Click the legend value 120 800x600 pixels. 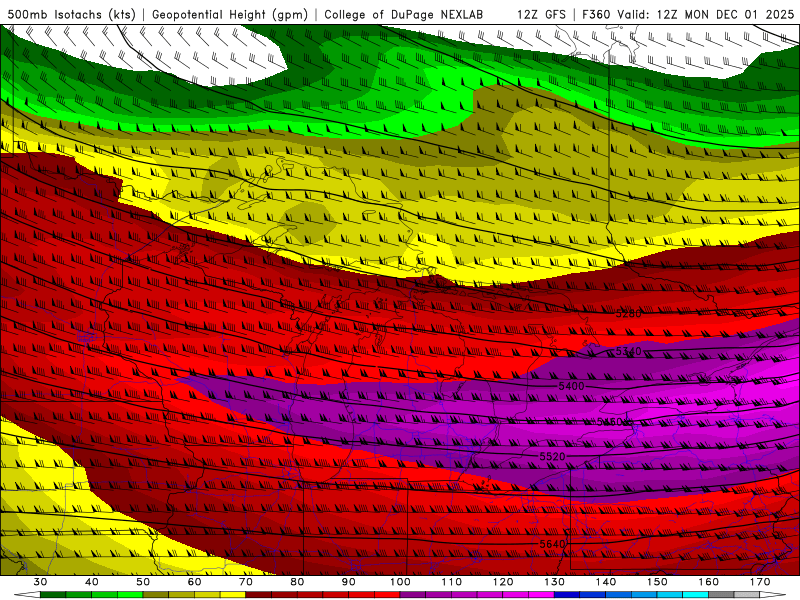503,582
